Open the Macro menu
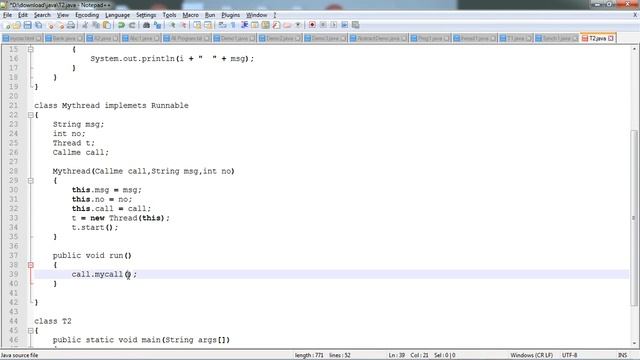Screen dimensions: 640x360 191,15
